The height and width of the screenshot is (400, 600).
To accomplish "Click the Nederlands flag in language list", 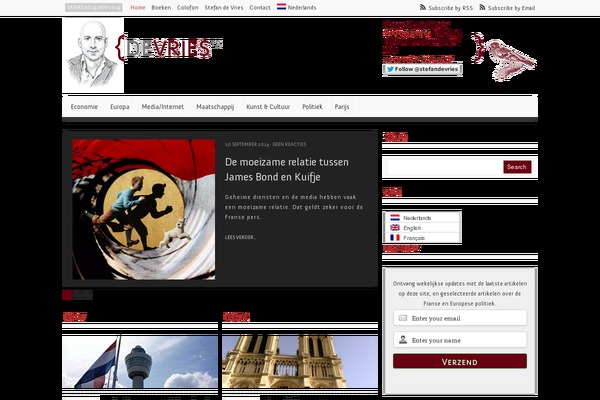I will pos(395,218).
